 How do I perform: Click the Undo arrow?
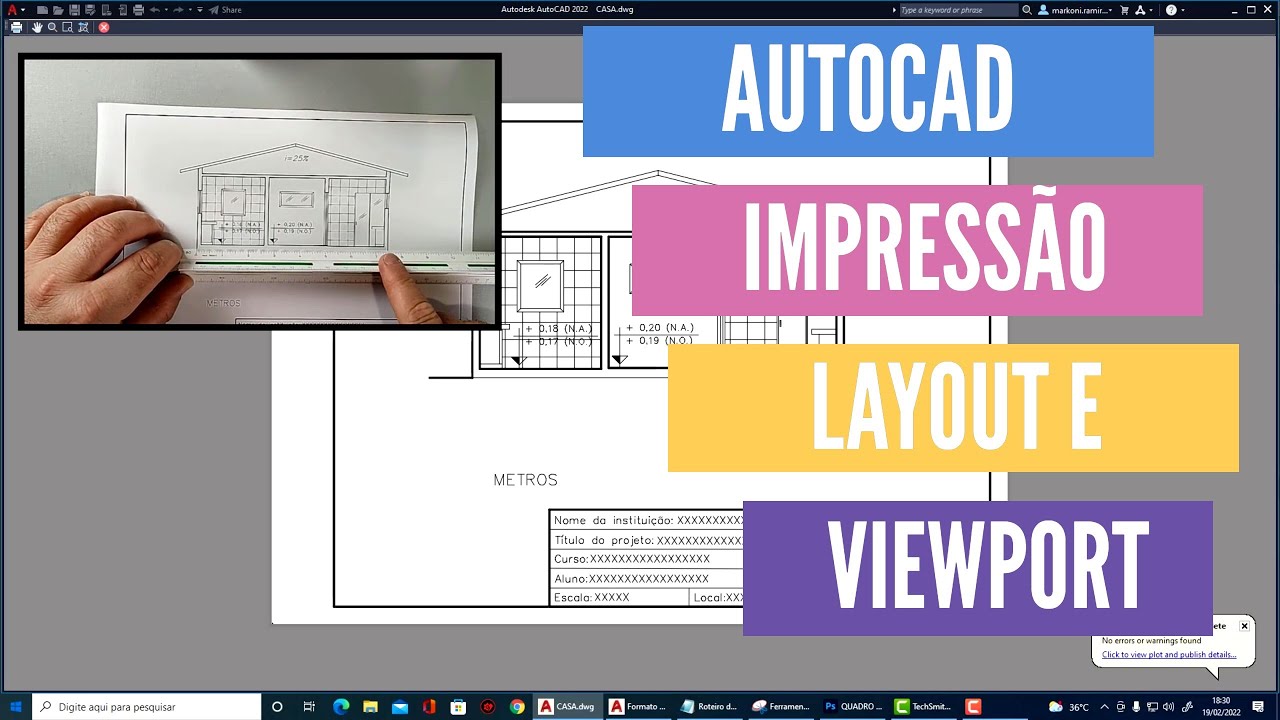[x=155, y=10]
